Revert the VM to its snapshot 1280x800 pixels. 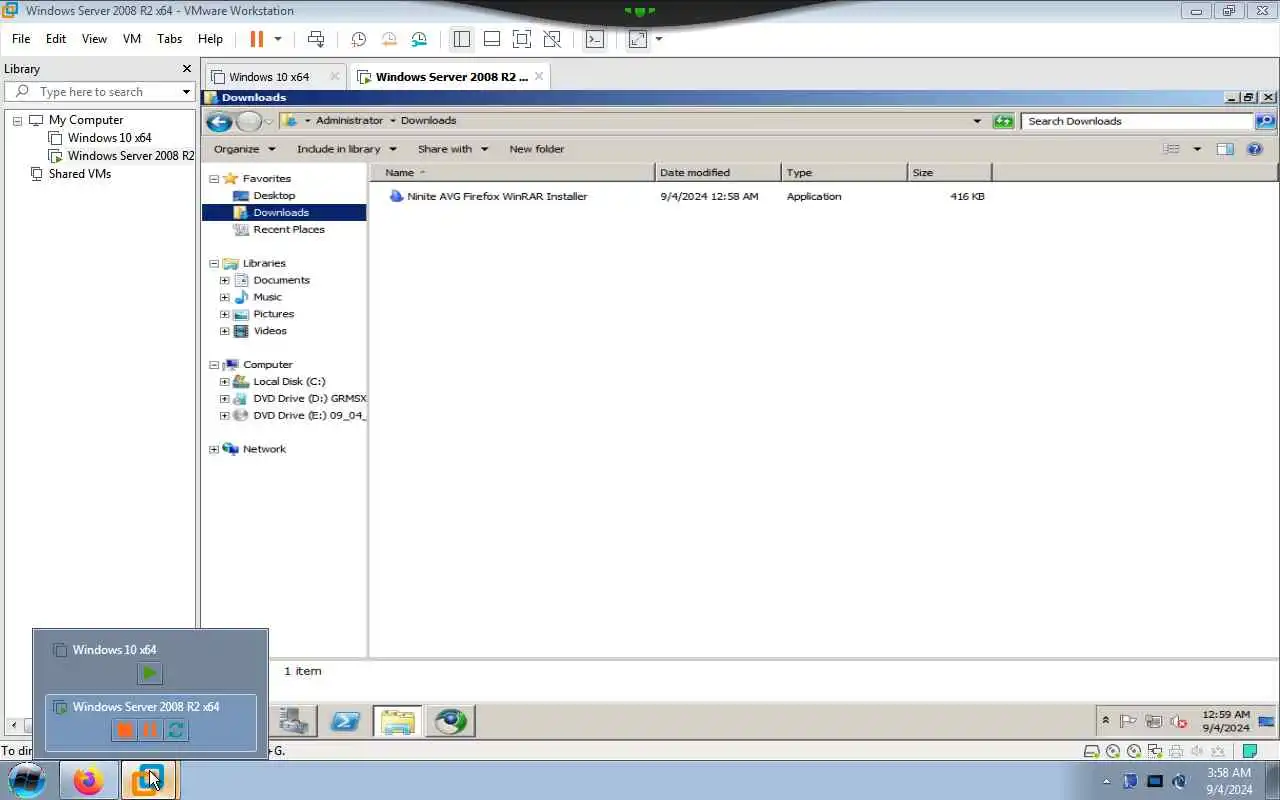[389, 39]
